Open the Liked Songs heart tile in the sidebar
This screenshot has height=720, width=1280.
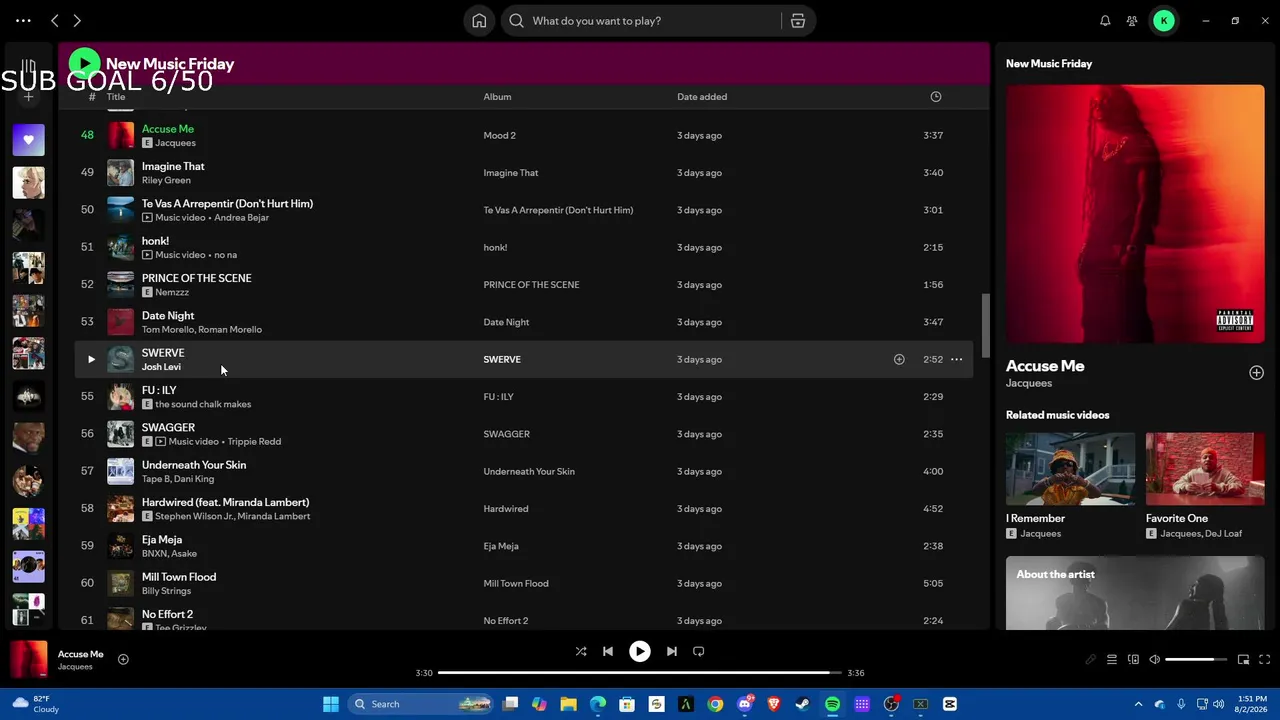coord(29,140)
